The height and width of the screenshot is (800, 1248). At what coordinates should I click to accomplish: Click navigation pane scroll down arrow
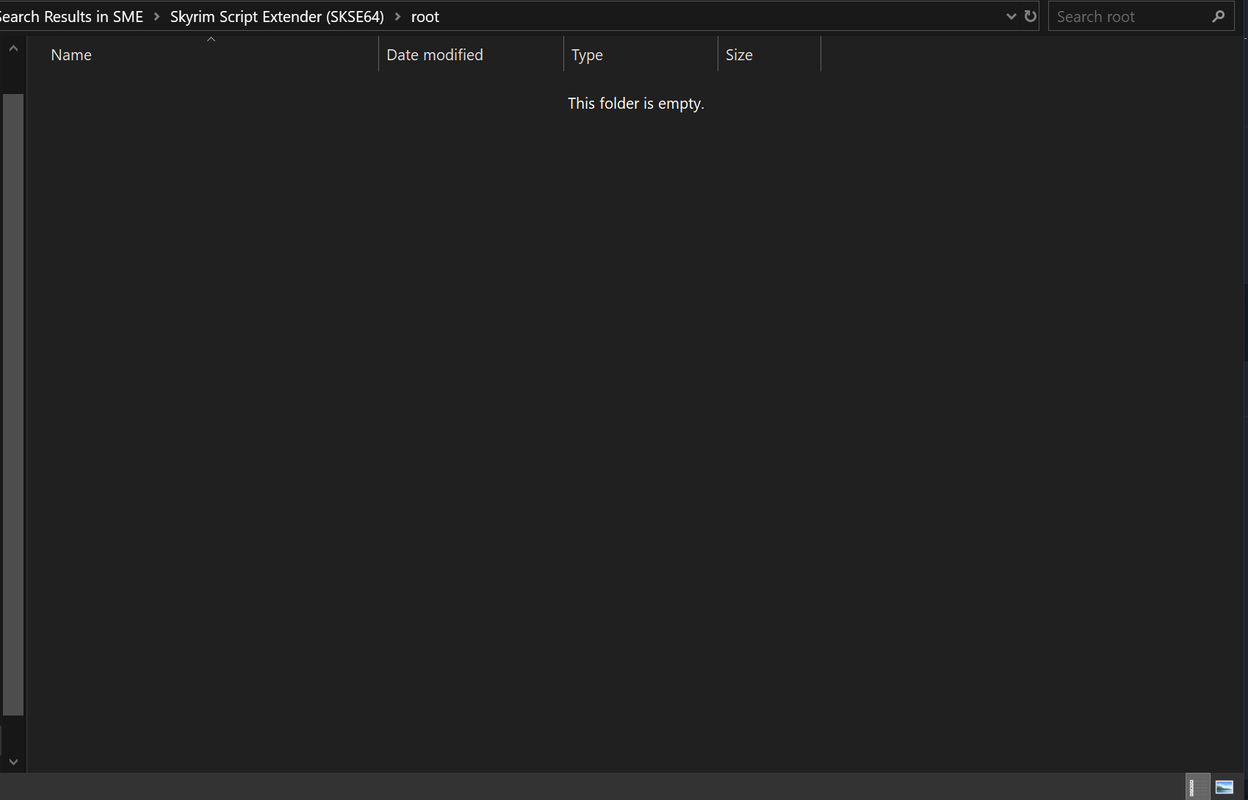pyautogui.click(x=13, y=762)
